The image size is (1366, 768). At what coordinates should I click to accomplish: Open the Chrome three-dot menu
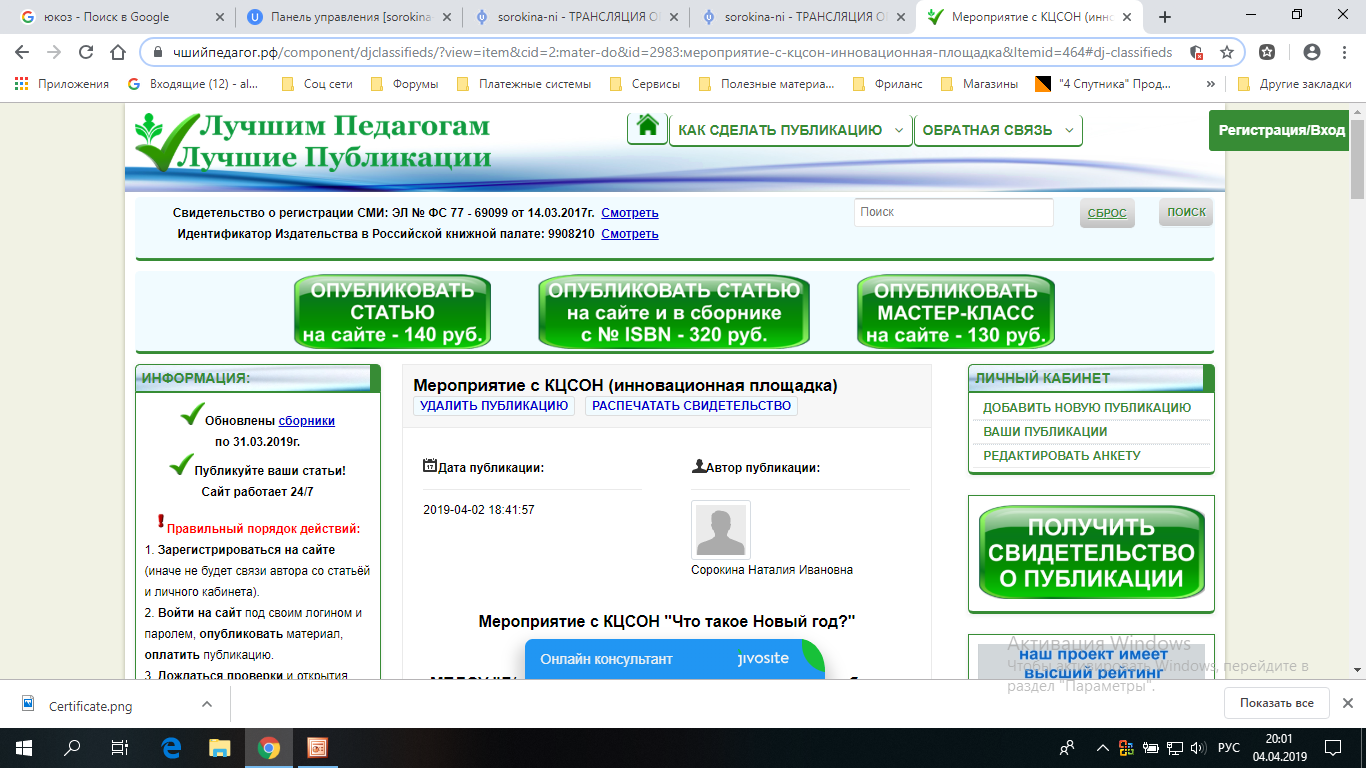pos(1344,52)
